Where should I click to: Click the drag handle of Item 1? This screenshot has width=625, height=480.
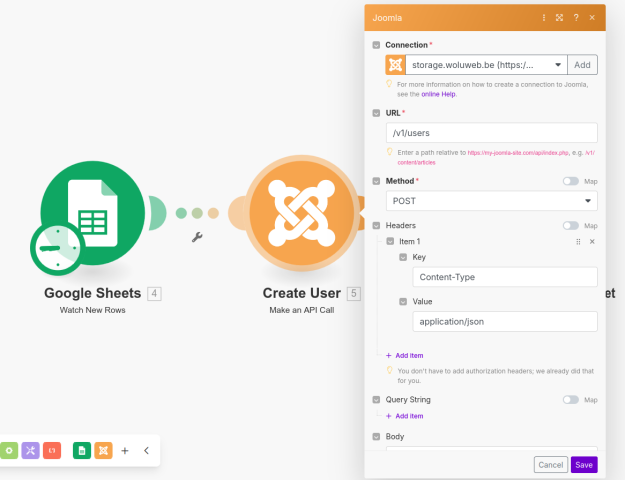click(578, 242)
